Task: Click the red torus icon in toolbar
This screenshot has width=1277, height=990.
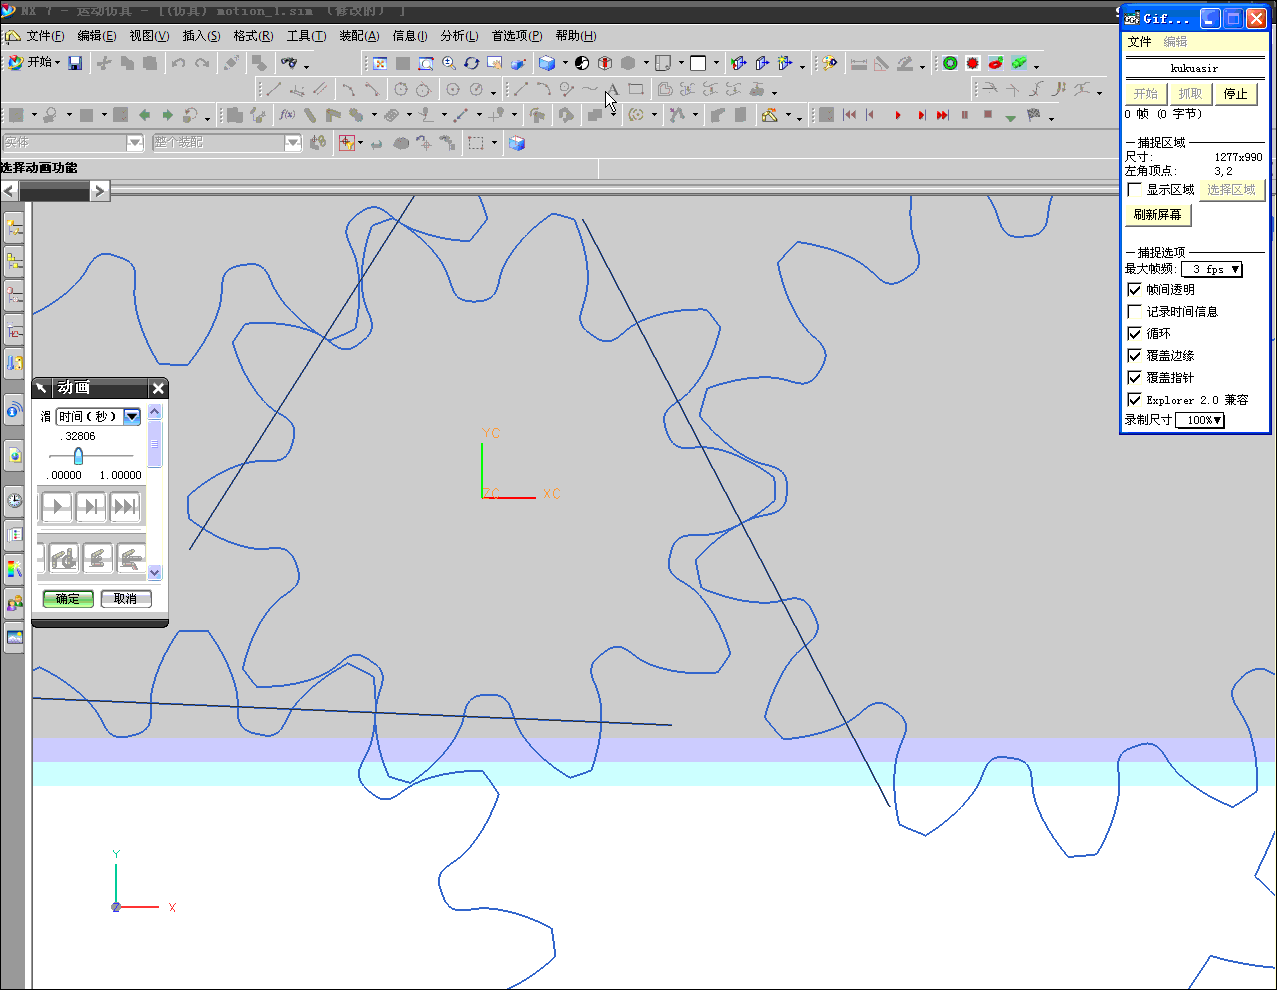Action: coord(996,63)
